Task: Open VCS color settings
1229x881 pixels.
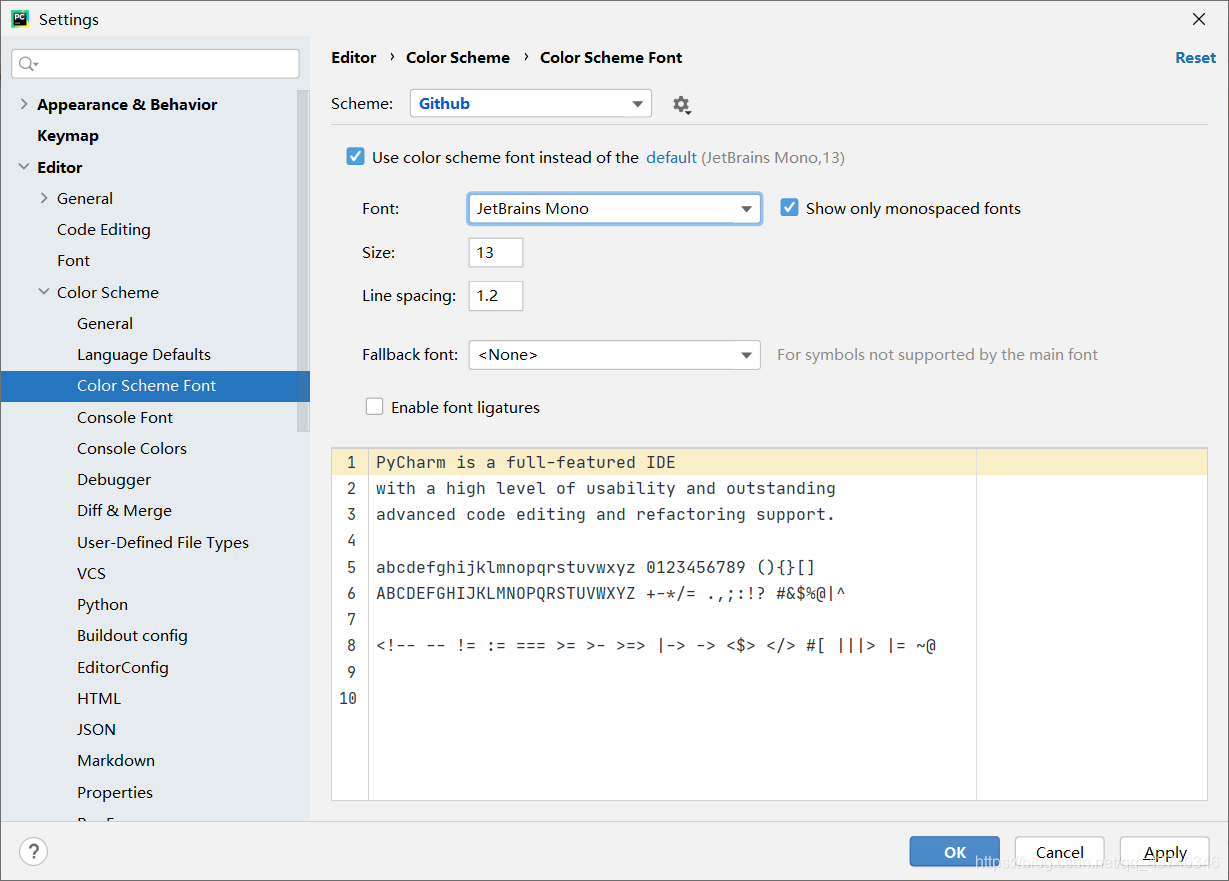Action: [91, 573]
